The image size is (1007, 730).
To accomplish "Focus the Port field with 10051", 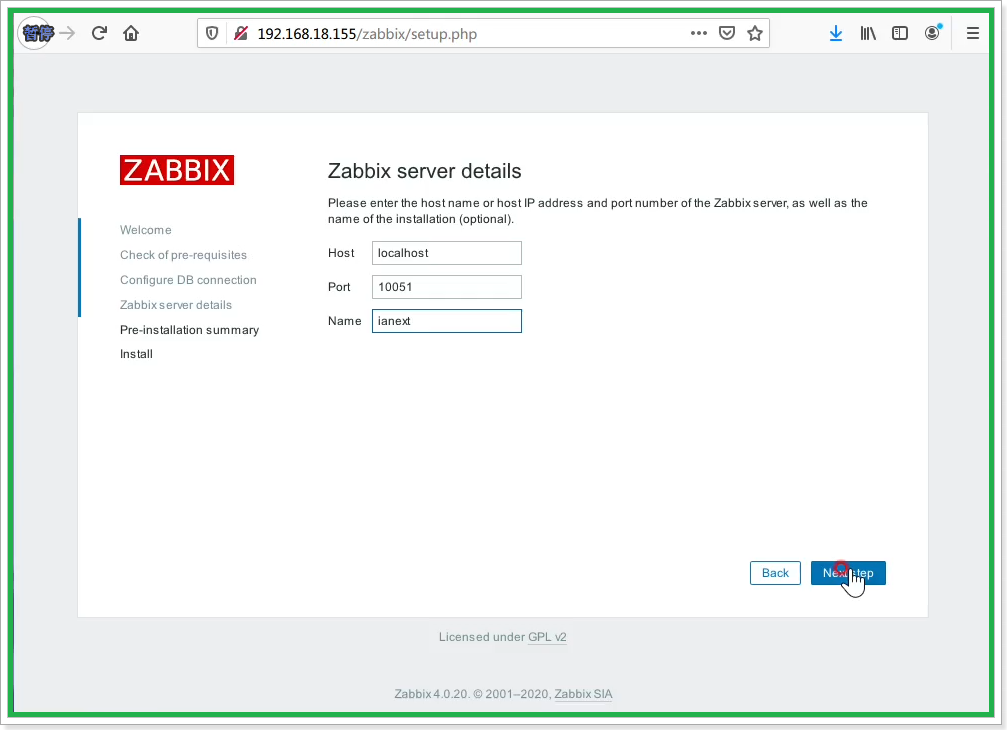I will point(446,287).
